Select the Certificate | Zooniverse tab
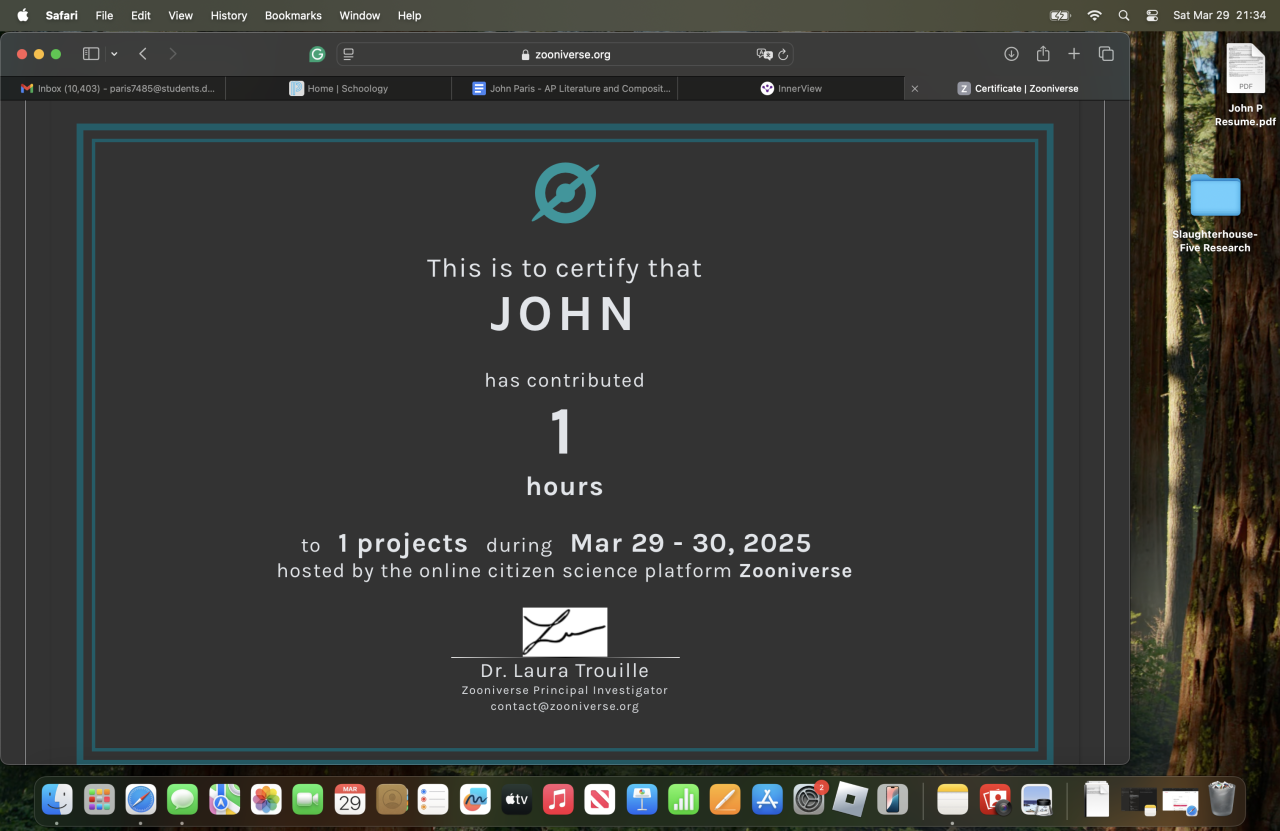Image resolution: width=1280 pixels, height=831 pixels. pyautogui.click(x=1017, y=88)
